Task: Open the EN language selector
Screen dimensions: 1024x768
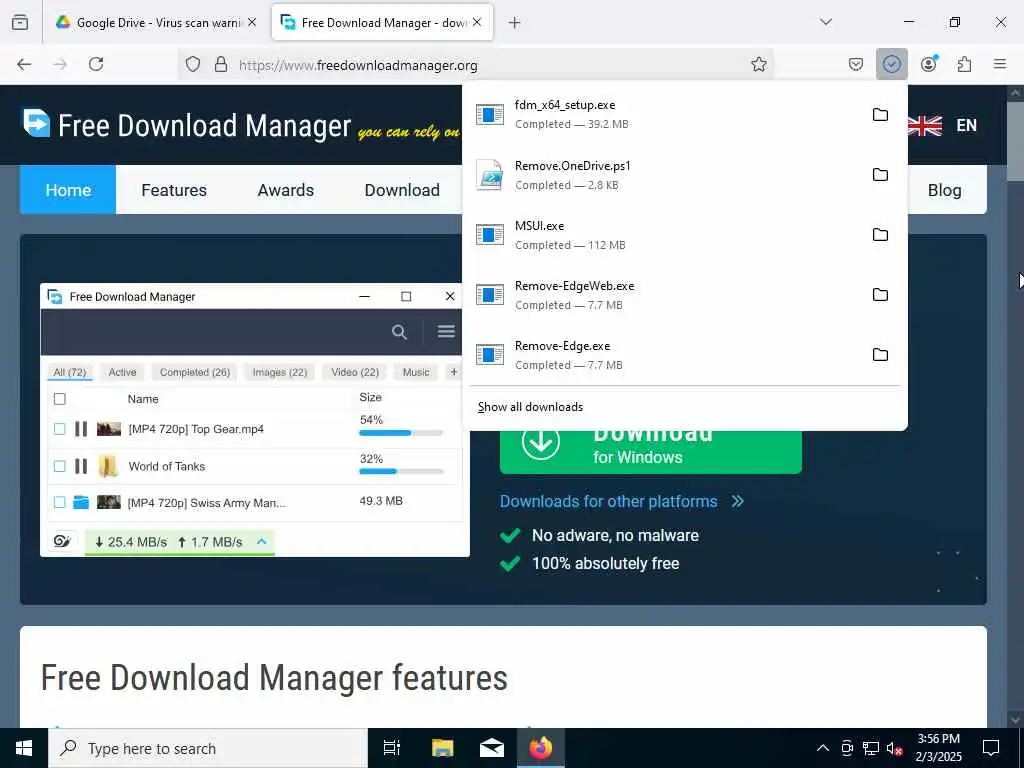Action: point(967,125)
